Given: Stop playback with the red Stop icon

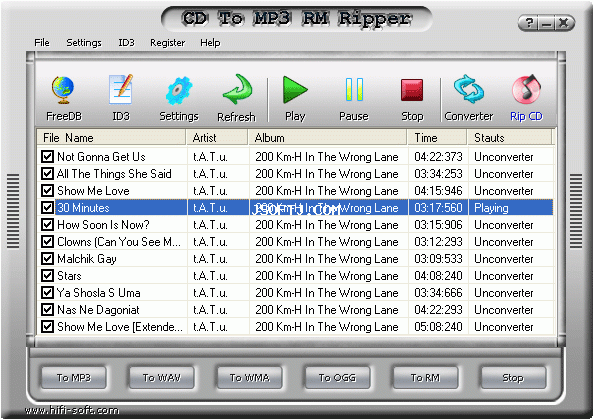Looking at the screenshot, I should (x=412, y=90).
